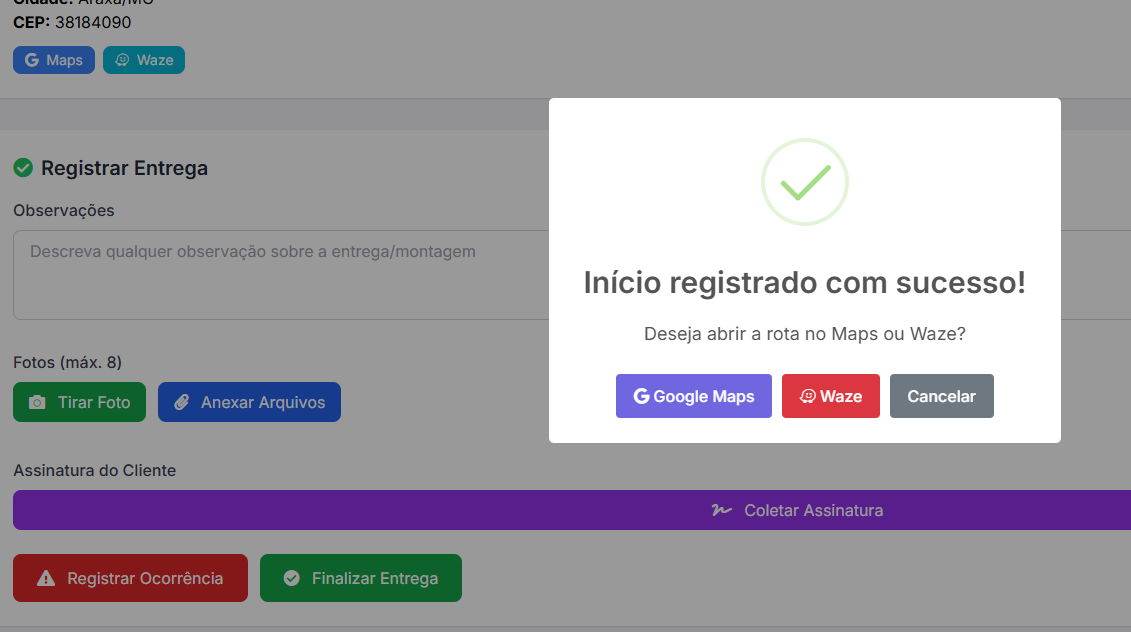Click the "Assinatura do Cliente" label
This screenshot has height=632, width=1131.
(x=95, y=470)
